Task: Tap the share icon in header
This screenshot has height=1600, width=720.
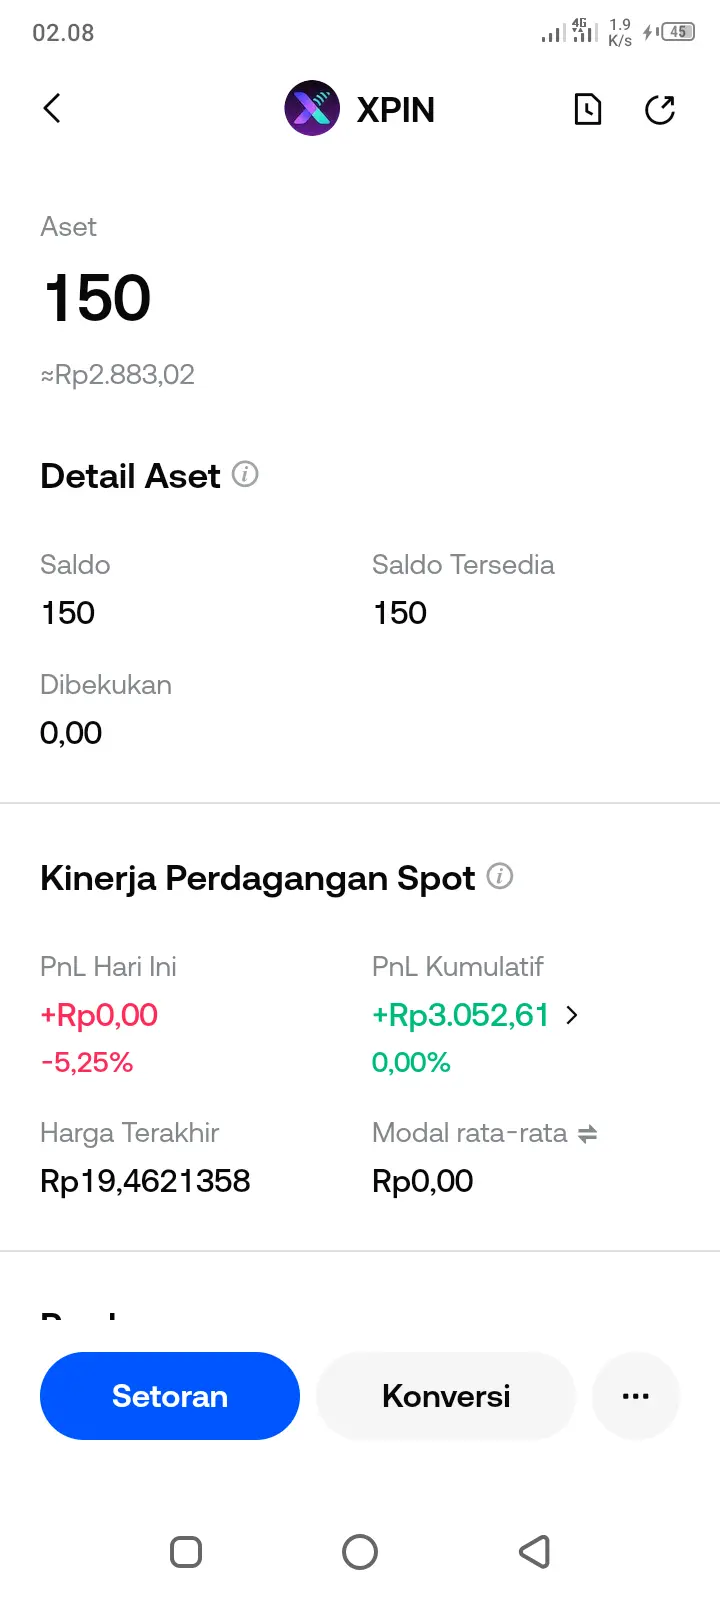Action: [x=660, y=109]
